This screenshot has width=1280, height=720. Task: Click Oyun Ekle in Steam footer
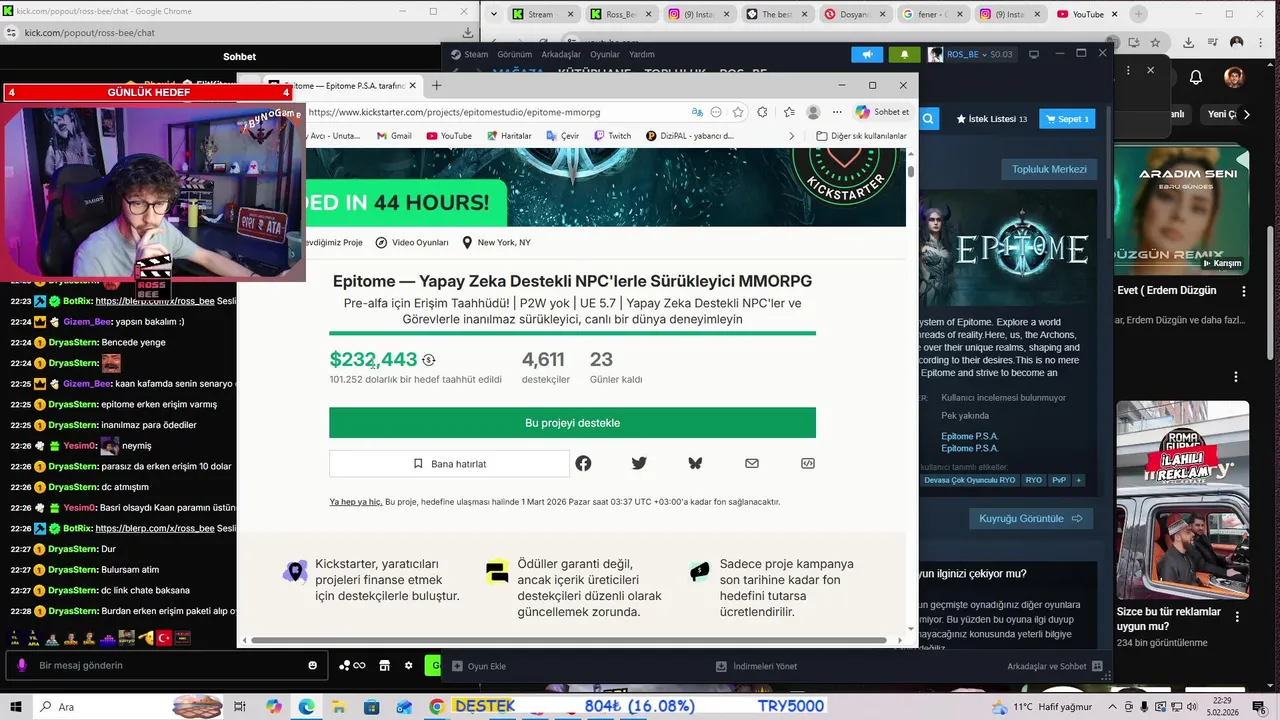pos(479,666)
